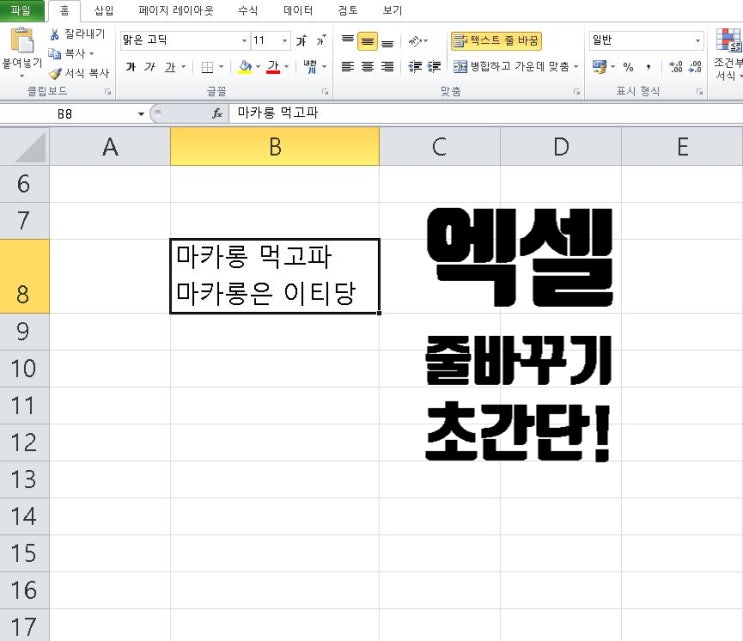The image size is (743, 641).
Task: Click the Copy (복사) icon
Action: [x=54, y=54]
